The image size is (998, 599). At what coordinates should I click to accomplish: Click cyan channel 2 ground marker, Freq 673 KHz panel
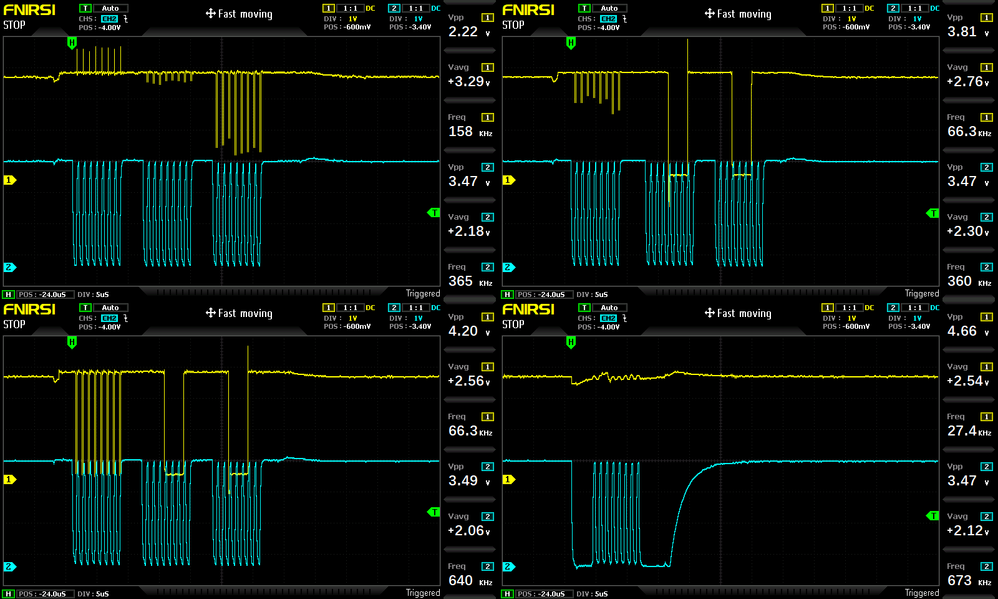(x=509, y=567)
